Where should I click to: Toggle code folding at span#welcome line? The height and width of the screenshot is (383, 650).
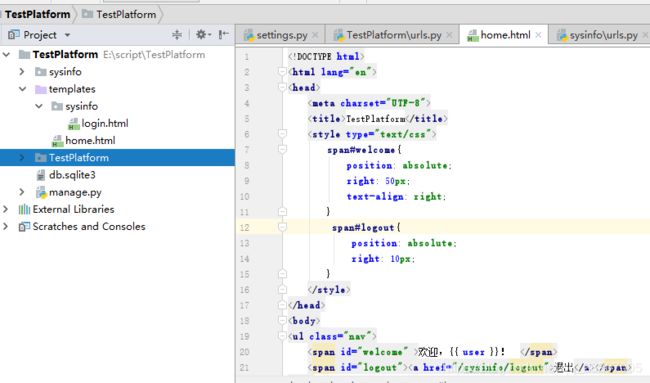[x=282, y=149]
